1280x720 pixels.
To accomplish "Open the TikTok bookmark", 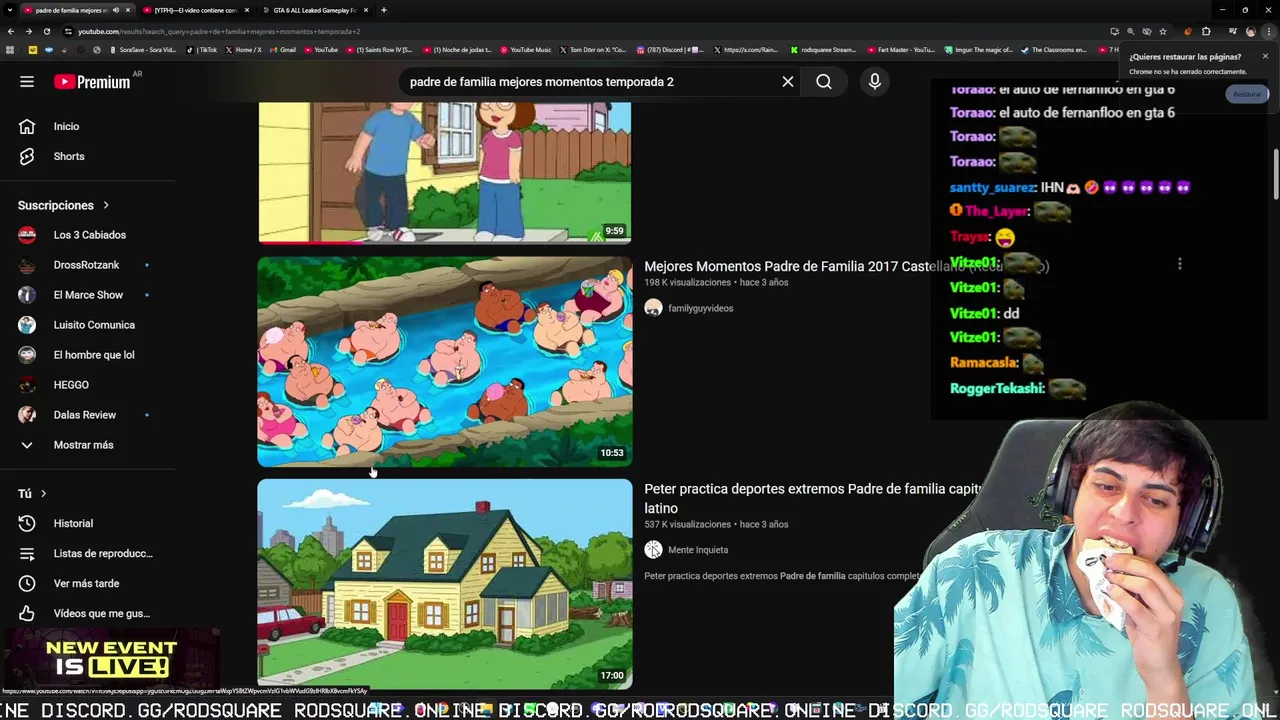I will (x=202, y=49).
